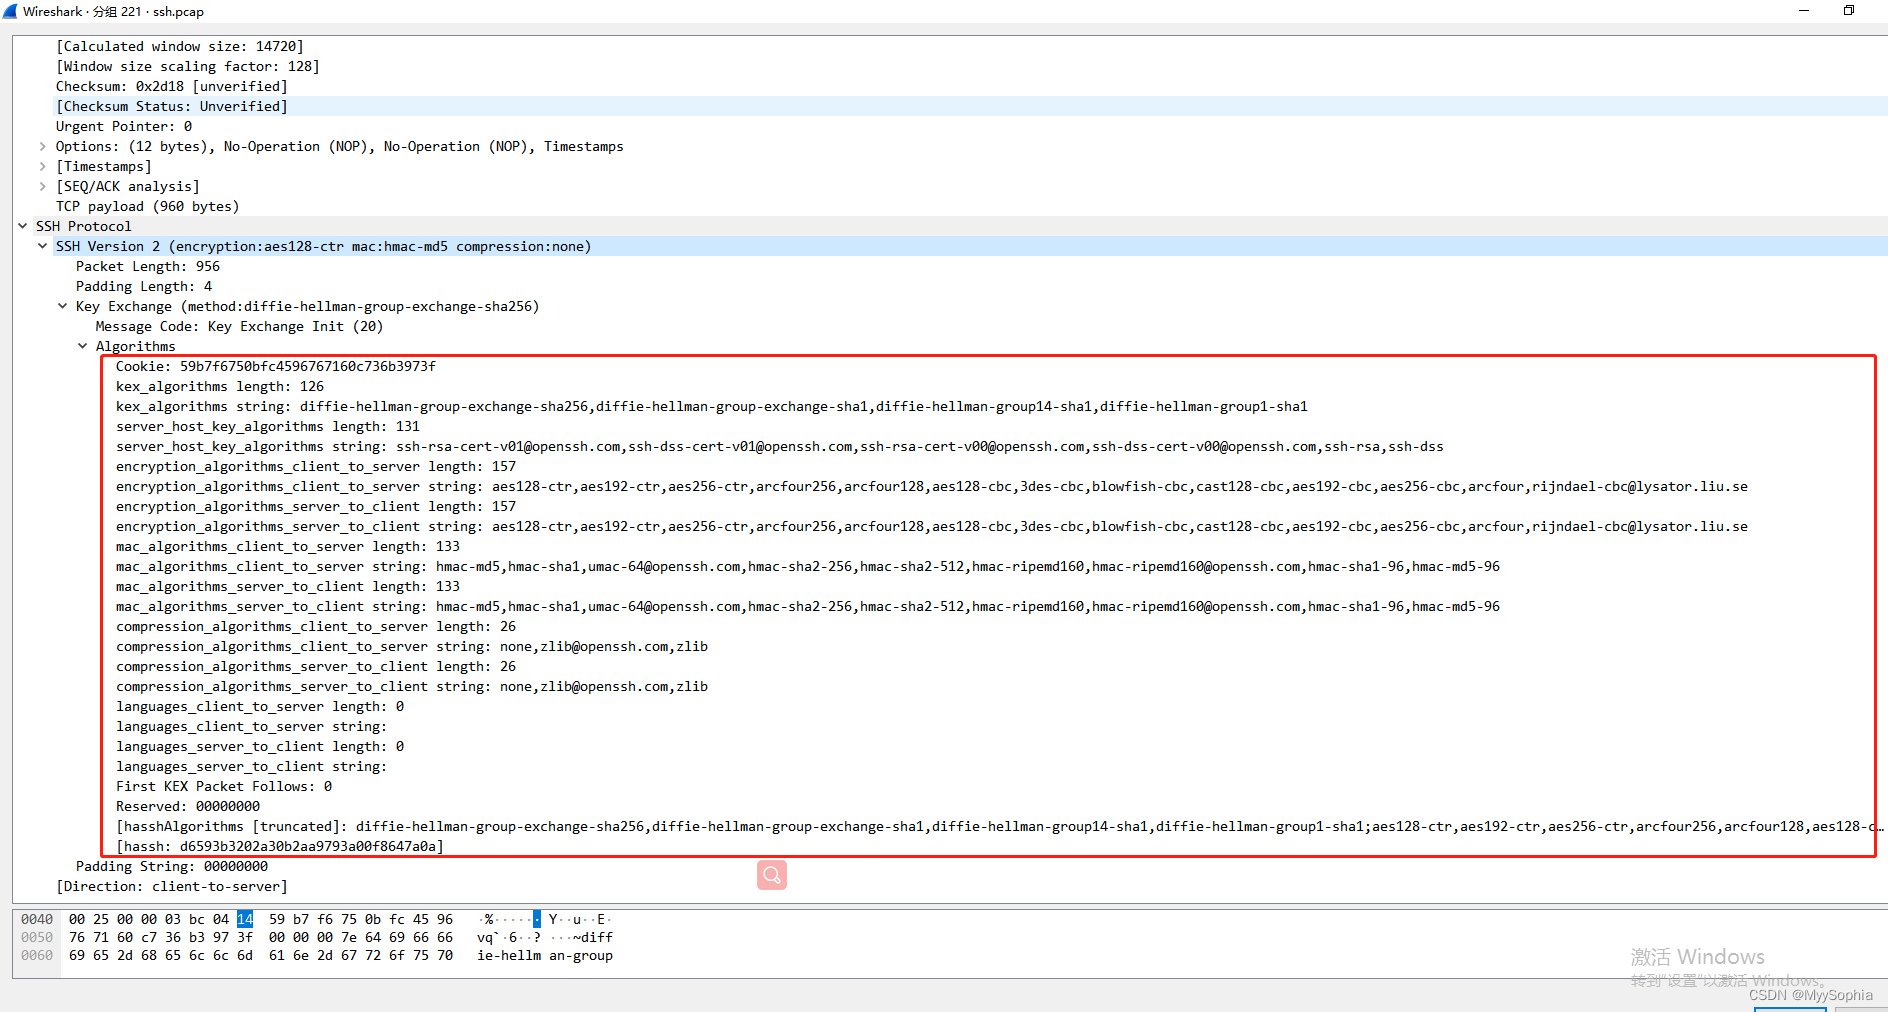
Task: Restore down the Wireshark window
Action: tap(1849, 11)
